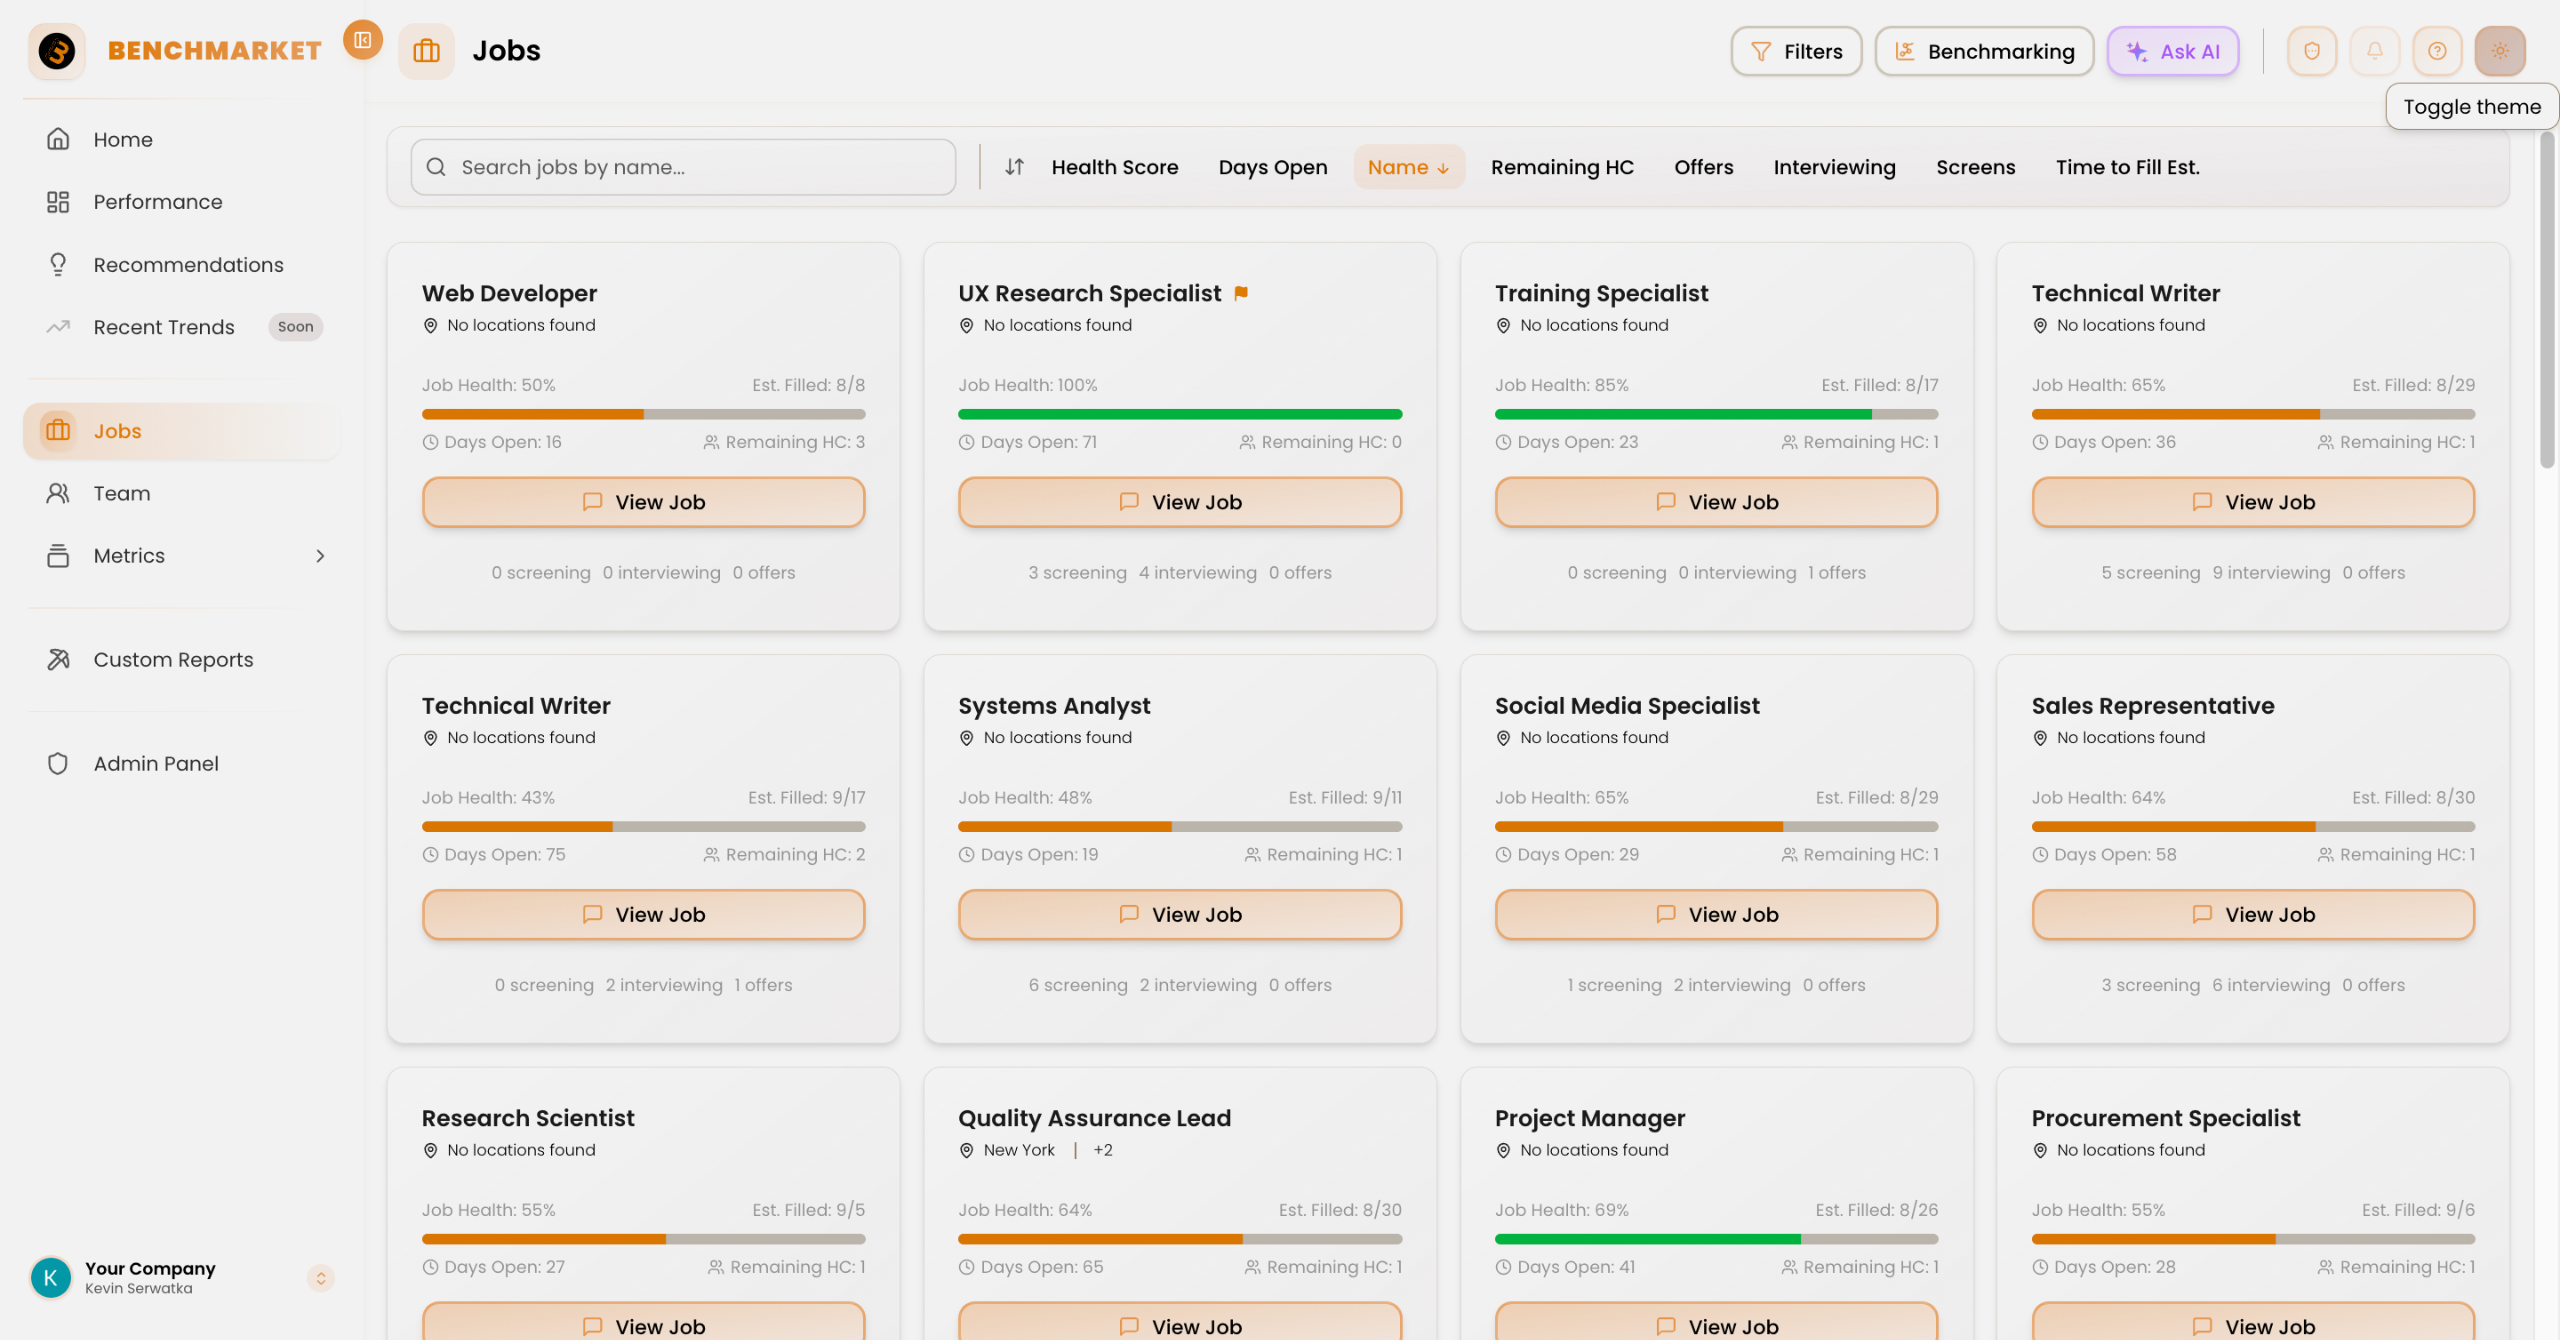2560x1340 pixels.
Task: Collapse the sidebar using the panel icon
Action: click(x=362, y=40)
